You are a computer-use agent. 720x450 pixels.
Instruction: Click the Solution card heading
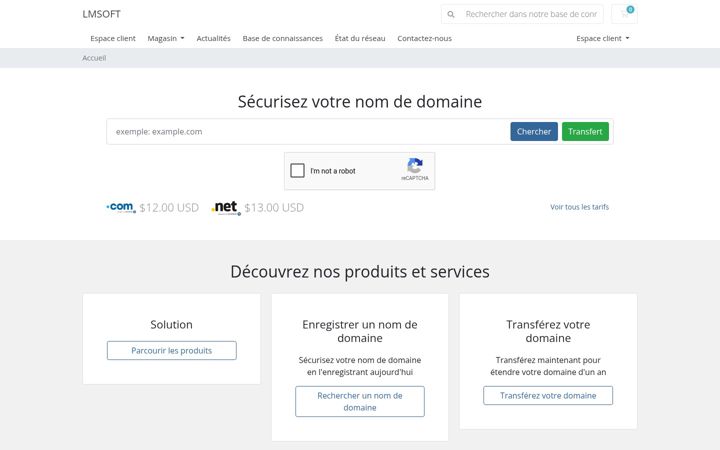coord(171,324)
